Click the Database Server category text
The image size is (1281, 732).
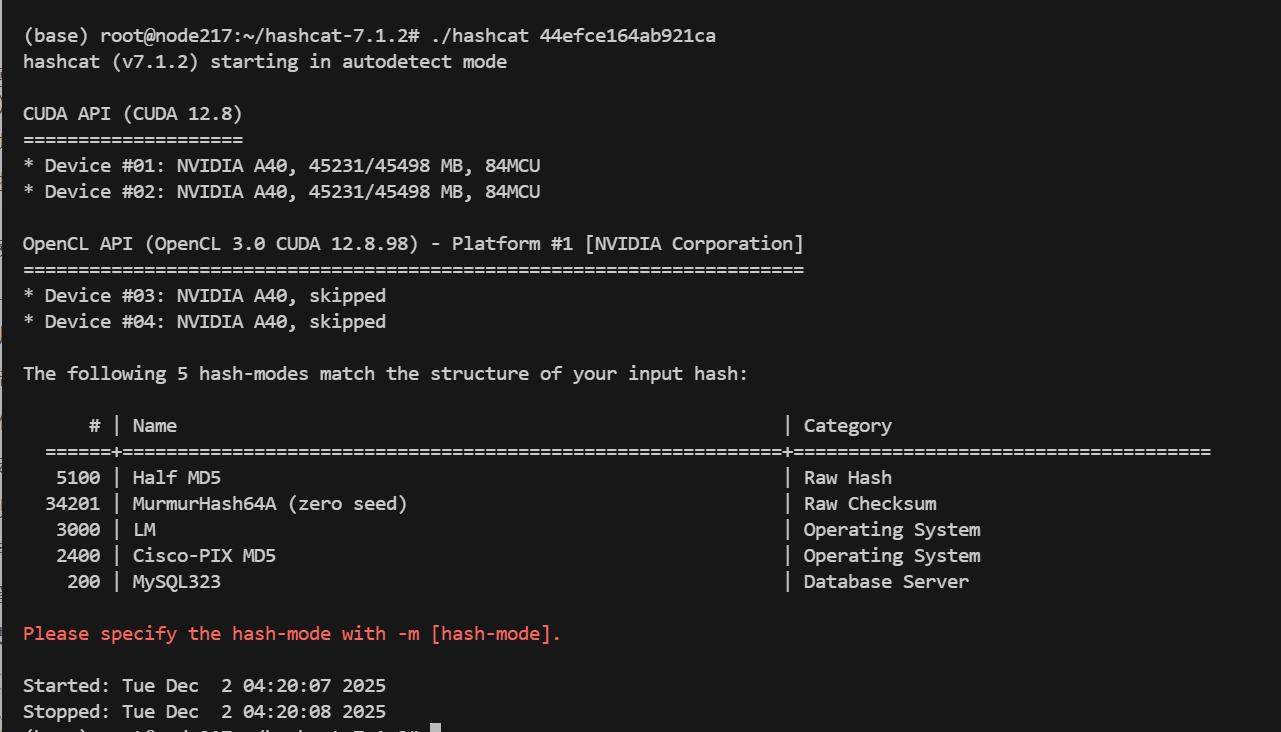click(x=885, y=582)
